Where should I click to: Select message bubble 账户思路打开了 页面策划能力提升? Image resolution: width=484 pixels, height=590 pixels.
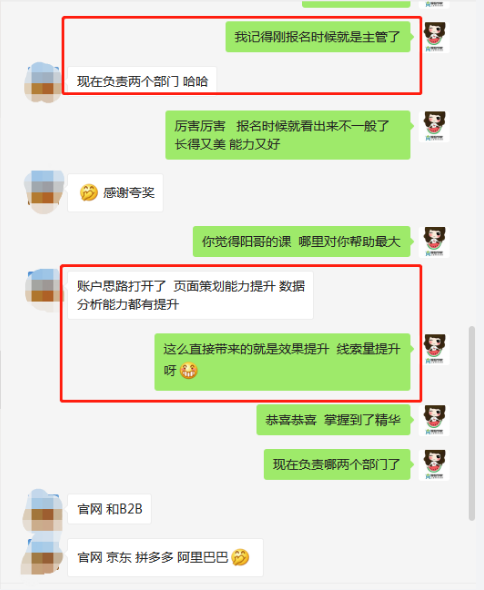pyautogui.click(x=190, y=295)
